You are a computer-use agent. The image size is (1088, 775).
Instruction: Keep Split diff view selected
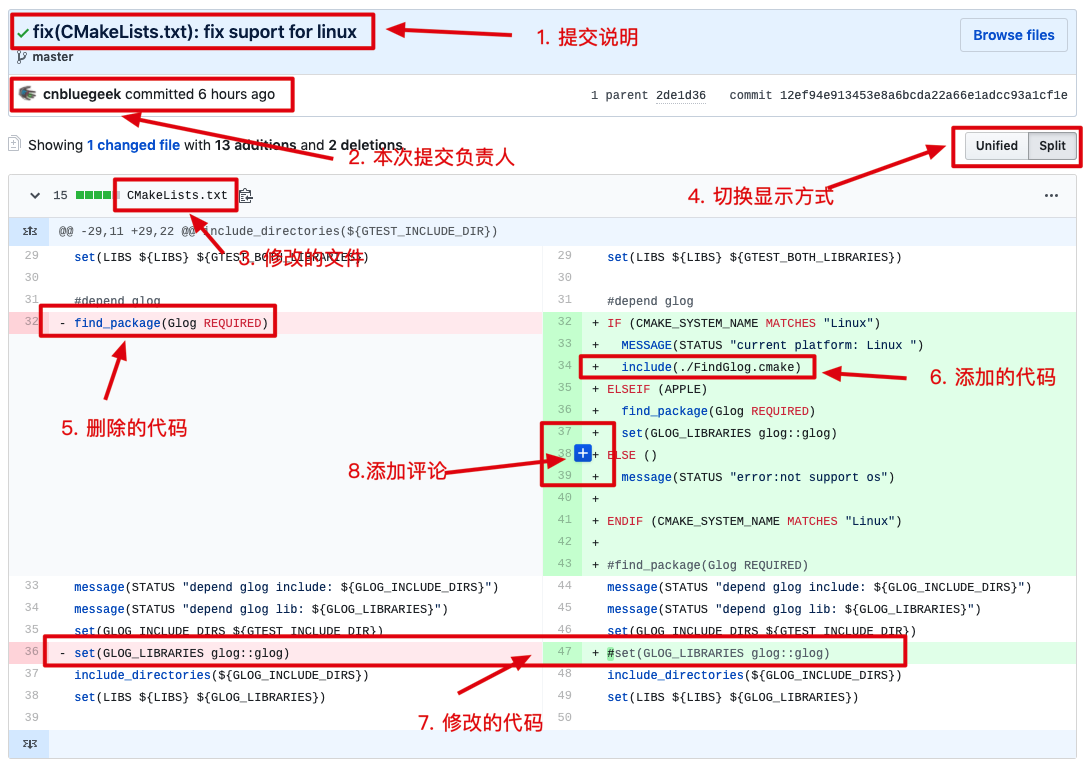coord(1052,145)
